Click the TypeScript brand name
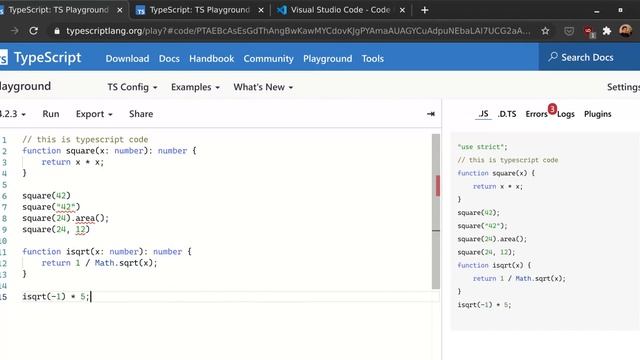640x360 pixels. click(47, 58)
